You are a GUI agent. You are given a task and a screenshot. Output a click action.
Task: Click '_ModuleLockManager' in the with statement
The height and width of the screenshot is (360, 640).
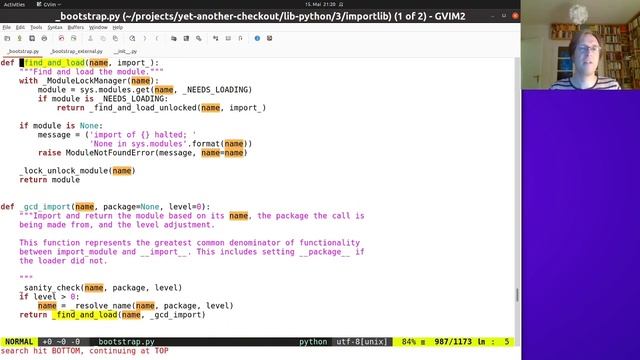(x=84, y=81)
